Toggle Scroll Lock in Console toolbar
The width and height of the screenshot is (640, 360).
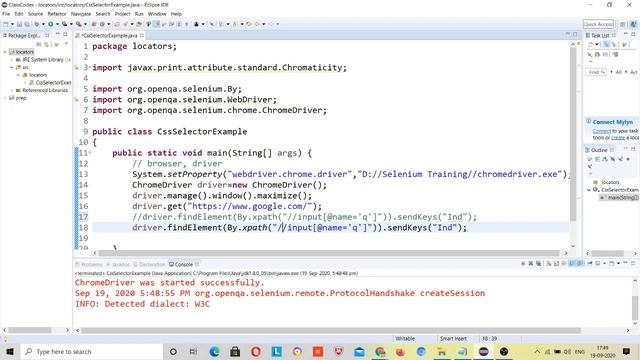556,264
